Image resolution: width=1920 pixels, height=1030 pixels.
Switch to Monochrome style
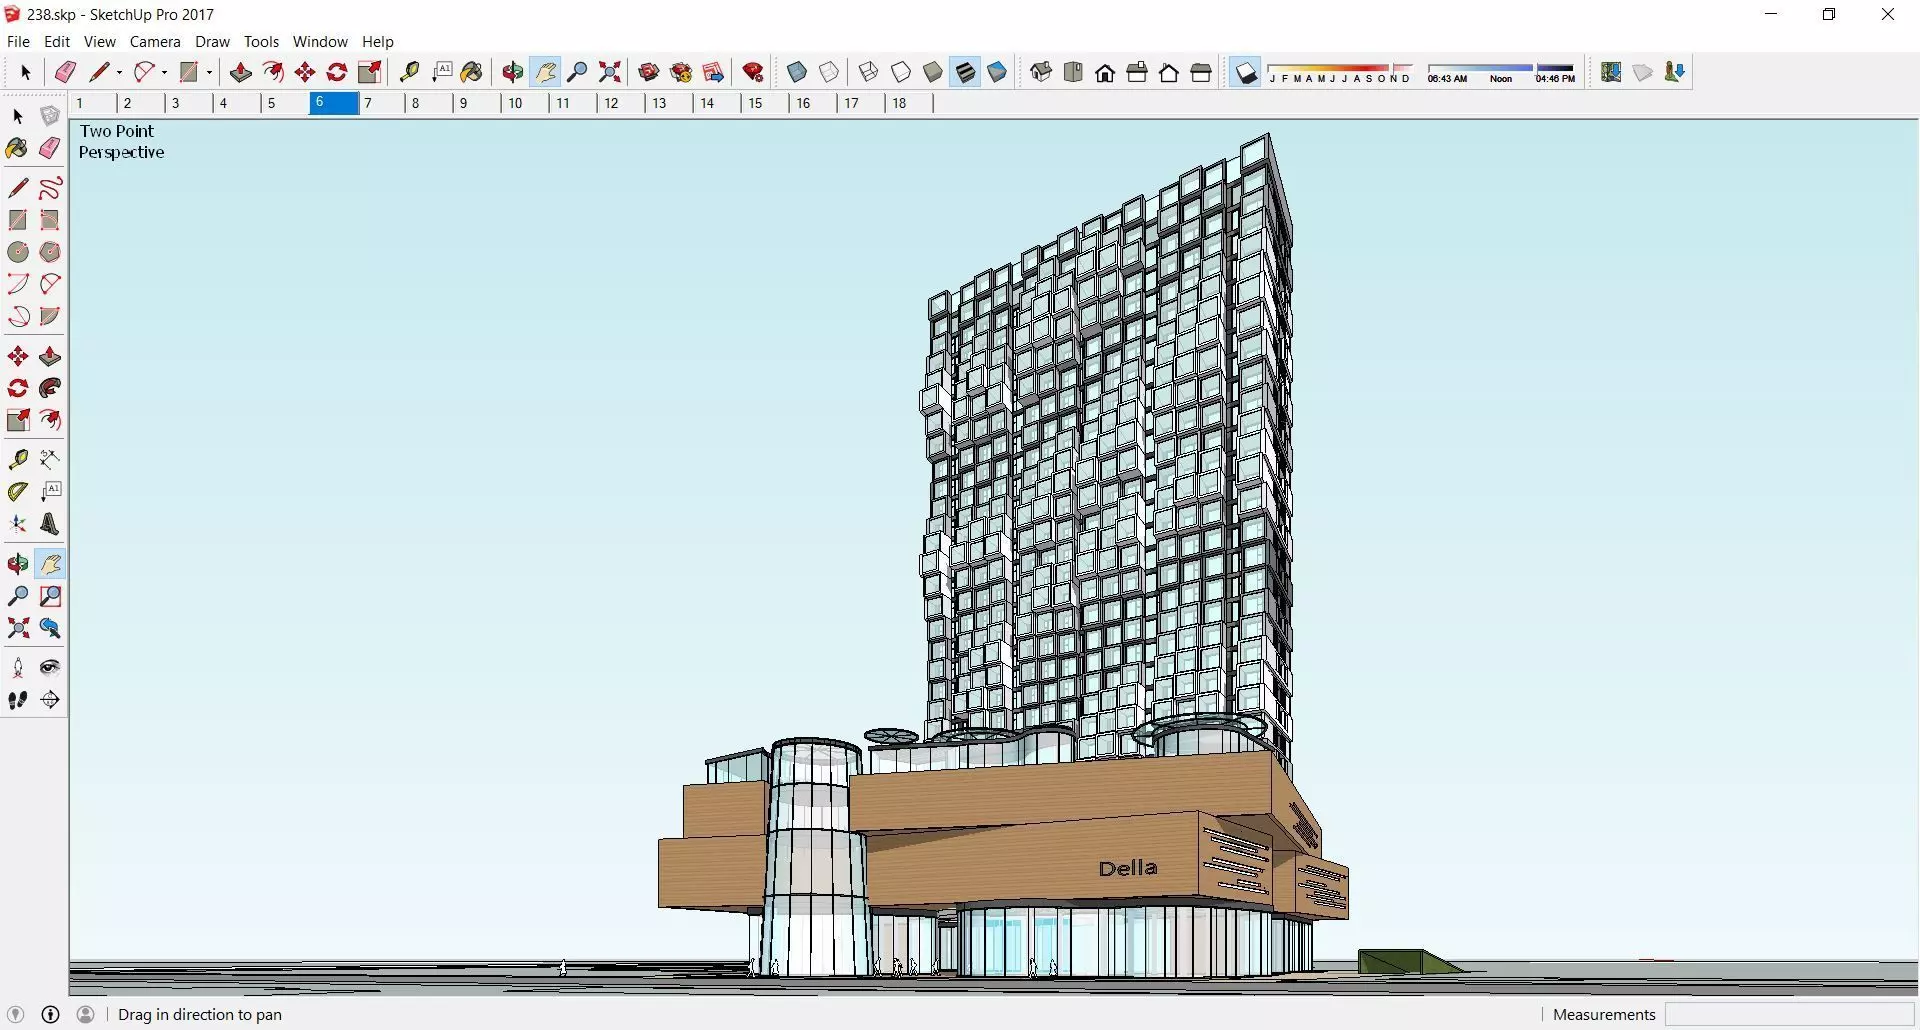(997, 72)
